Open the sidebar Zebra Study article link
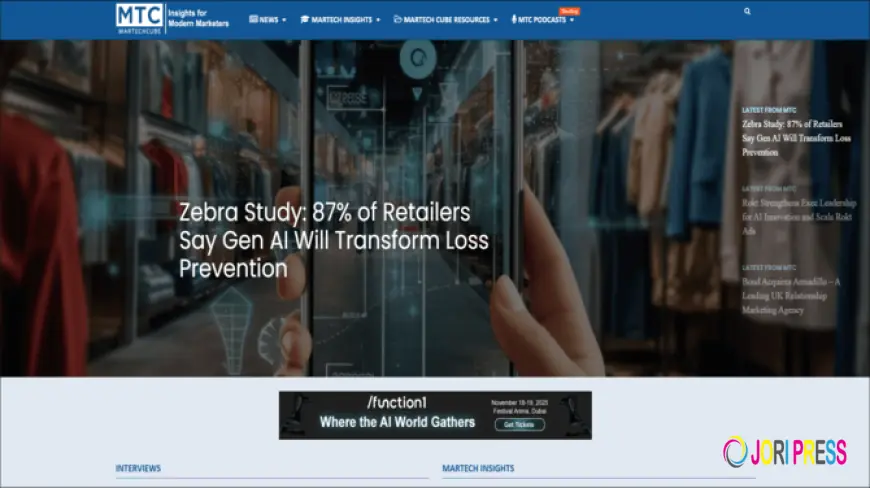This screenshot has height=488, width=870. (x=791, y=137)
